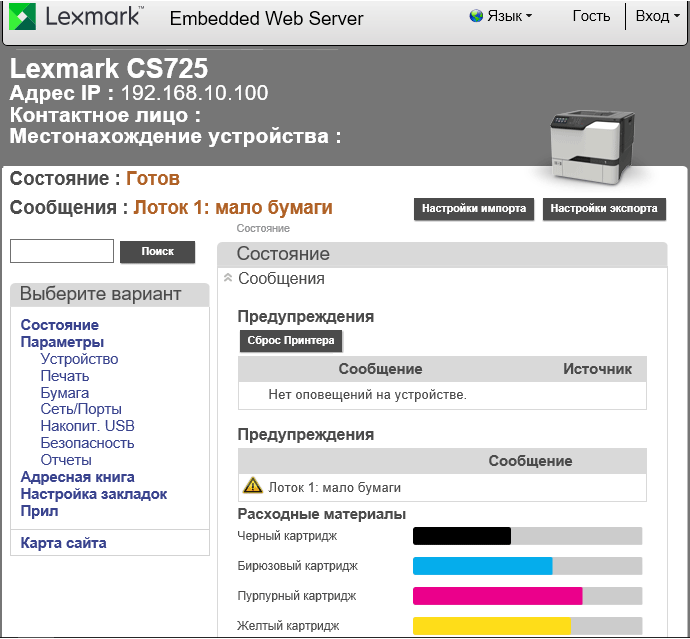This screenshot has width=690, height=639.
Task: Open the Настройка закладок link
Action: click(94, 494)
